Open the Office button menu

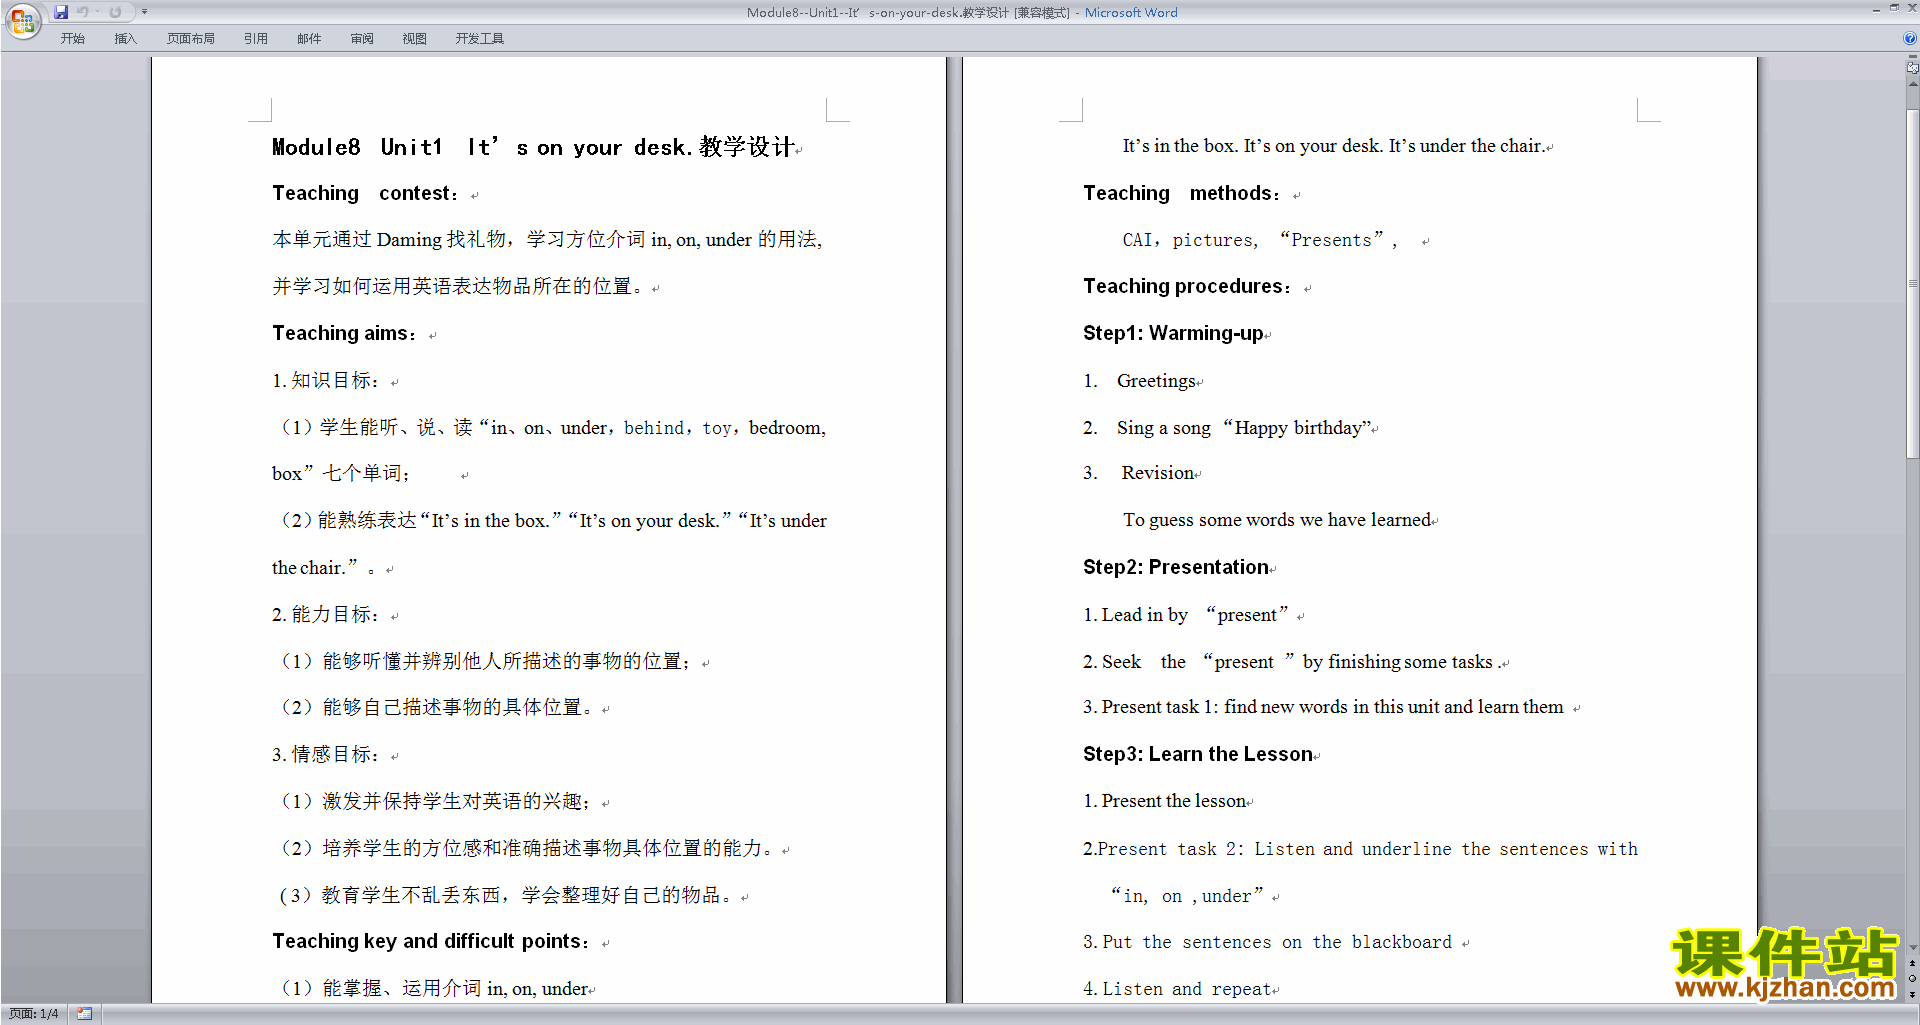point(22,20)
